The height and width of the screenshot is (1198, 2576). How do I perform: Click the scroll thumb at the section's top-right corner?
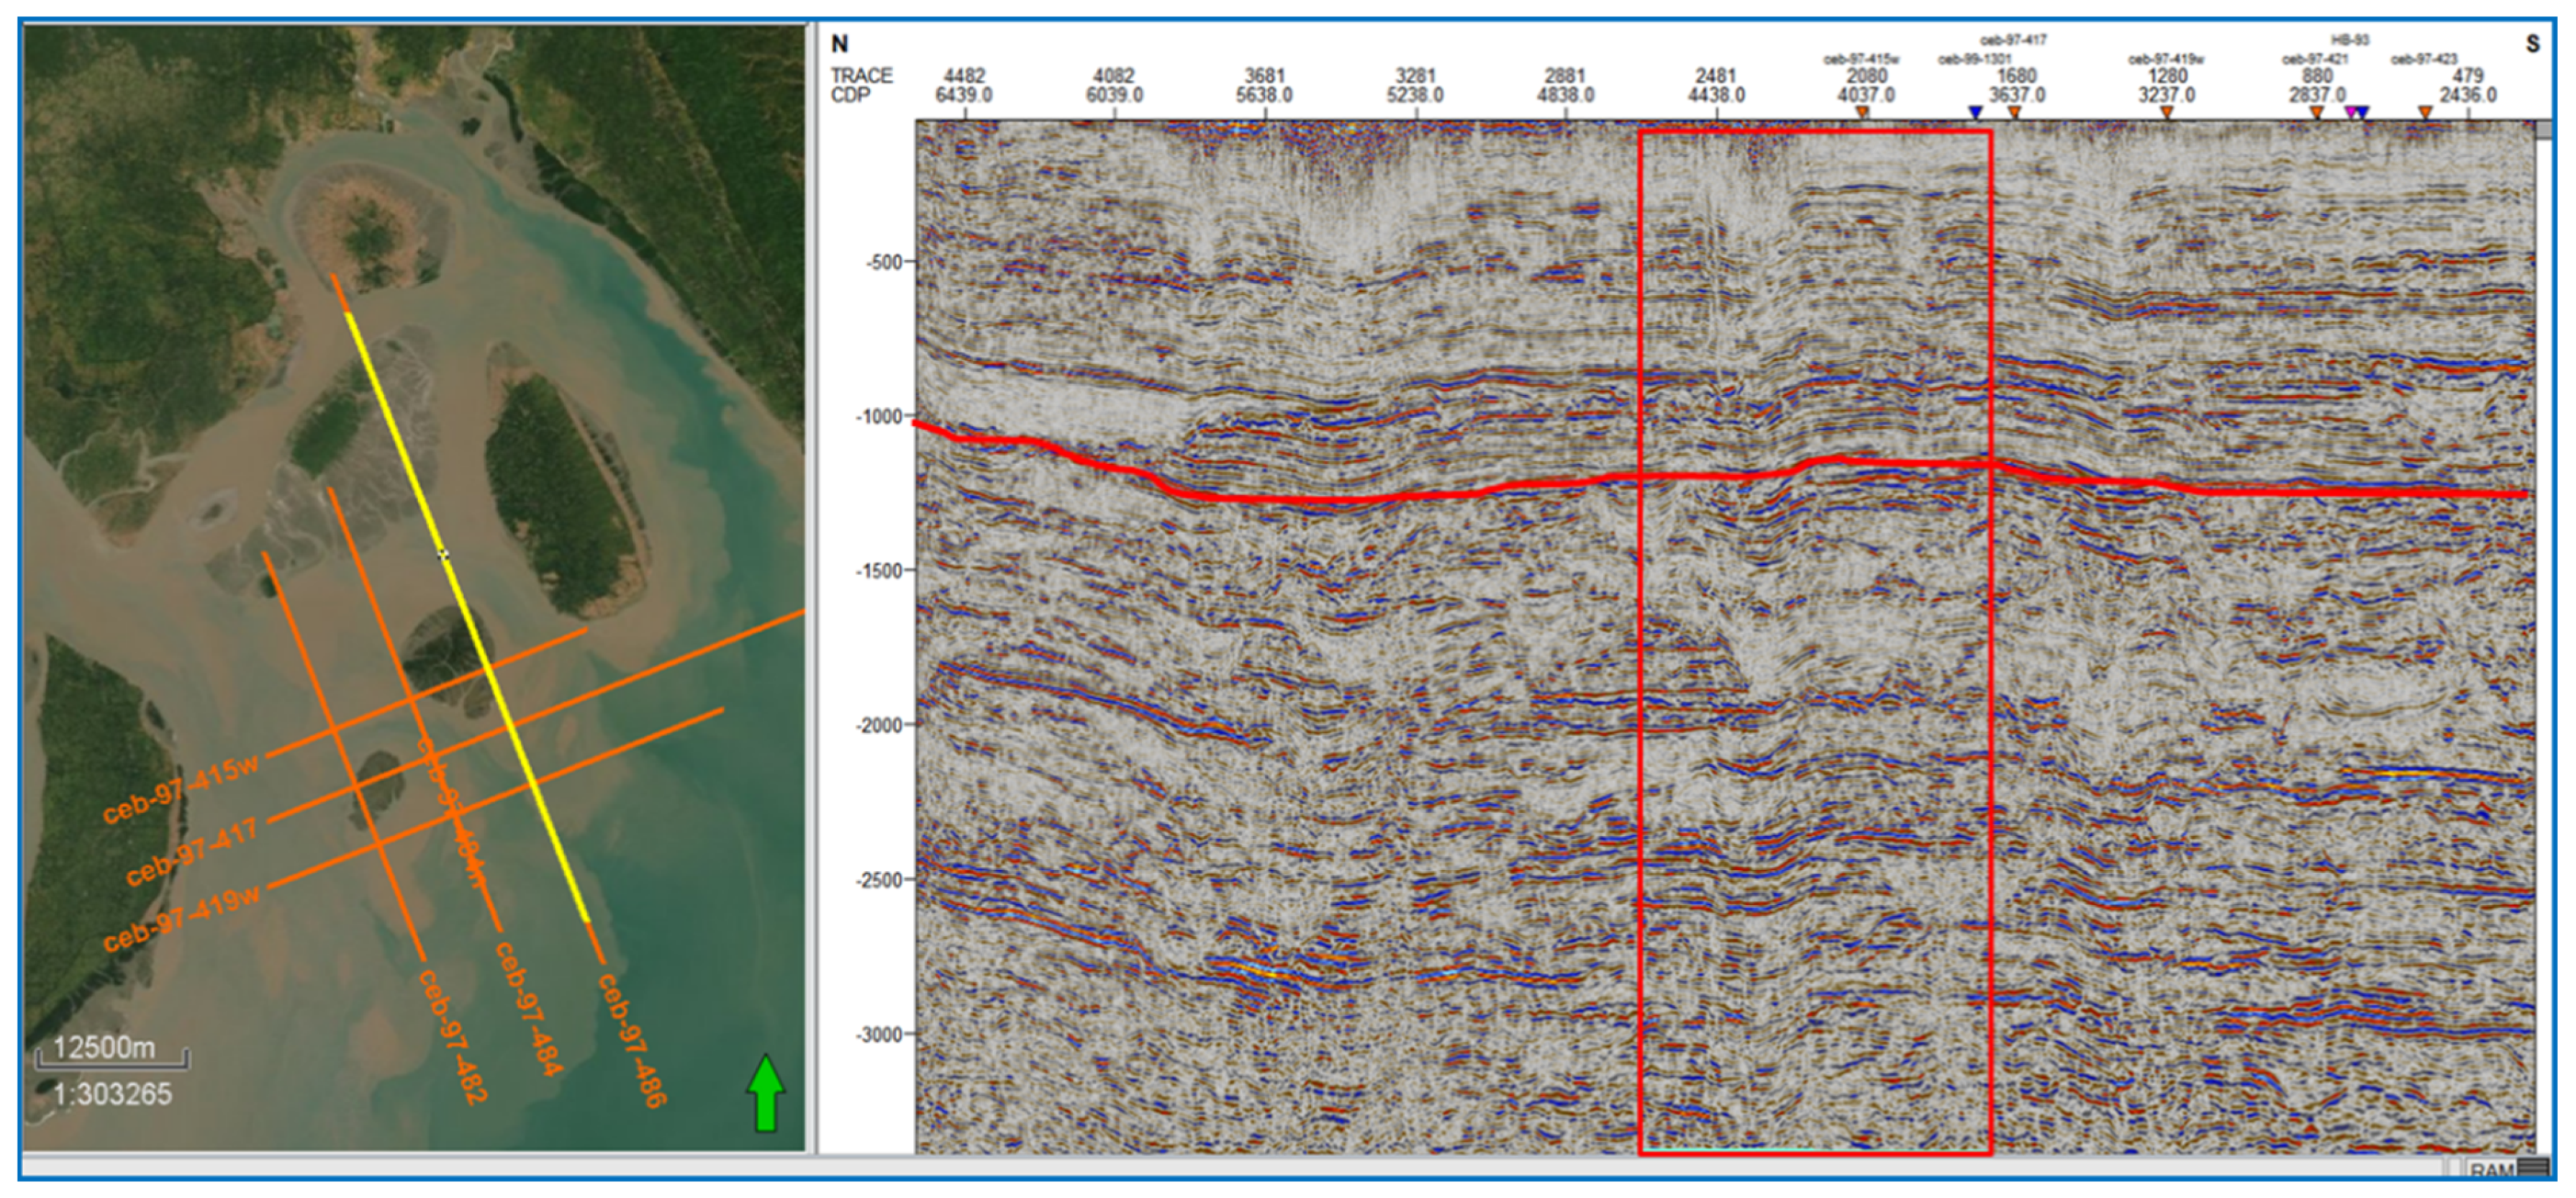[x=2544, y=130]
